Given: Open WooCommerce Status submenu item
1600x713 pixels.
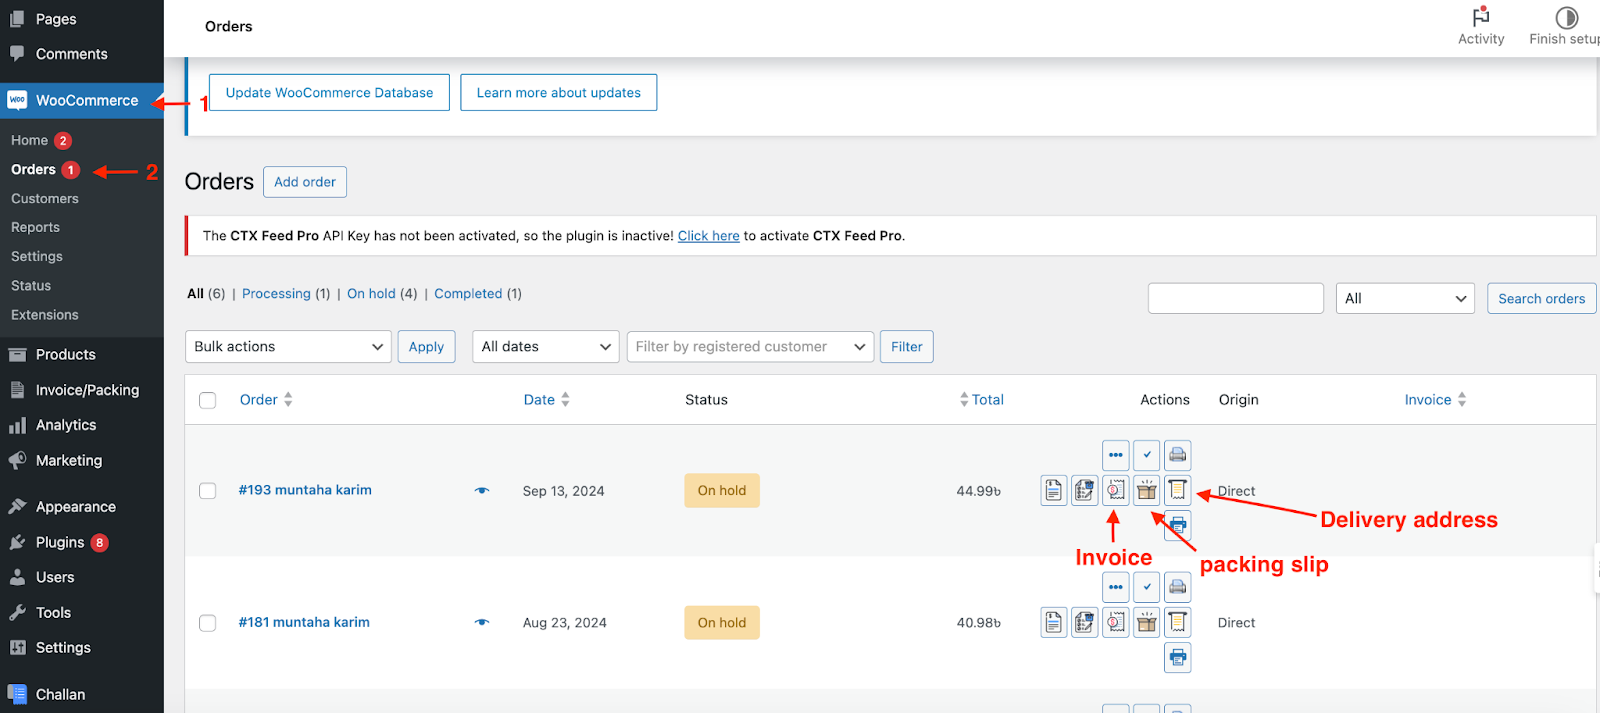Looking at the screenshot, I should 31,285.
